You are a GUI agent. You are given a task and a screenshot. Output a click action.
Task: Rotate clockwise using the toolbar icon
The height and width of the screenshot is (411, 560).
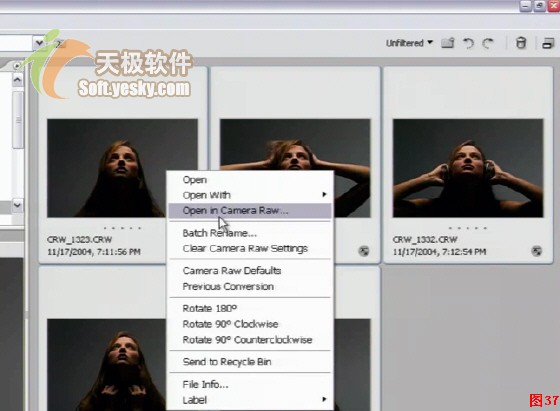point(488,43)
